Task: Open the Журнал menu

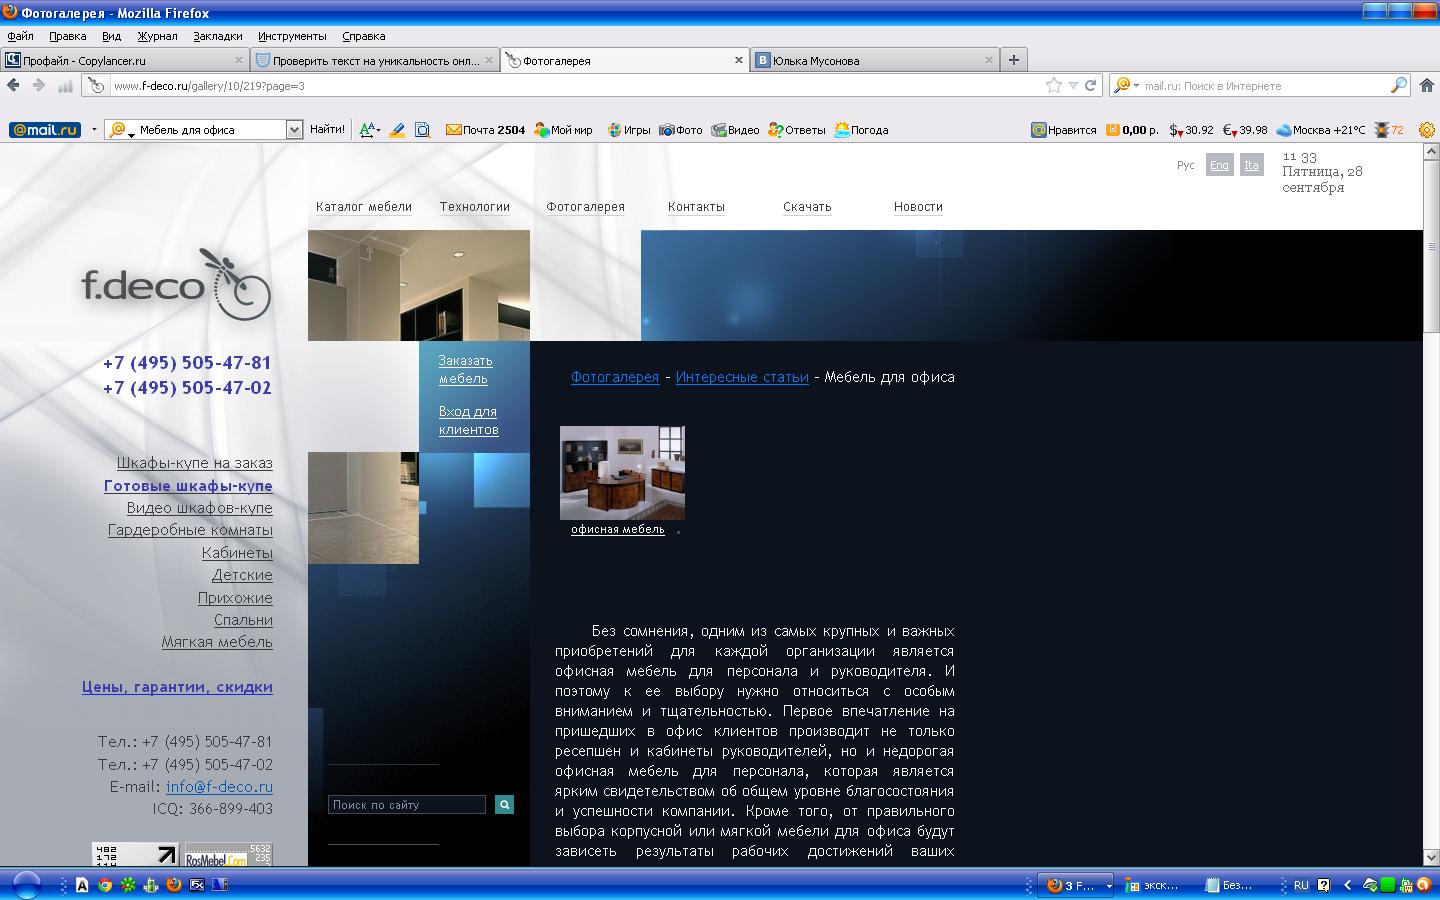Action: (157, 36)
